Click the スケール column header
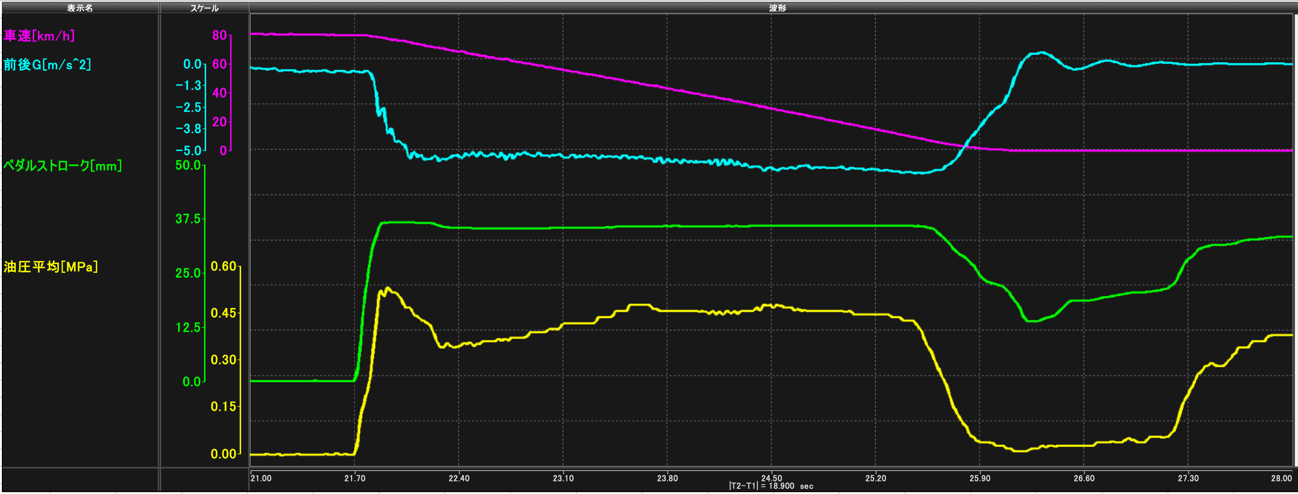Viewport: 1298px width, 494px height. point(203,7)
